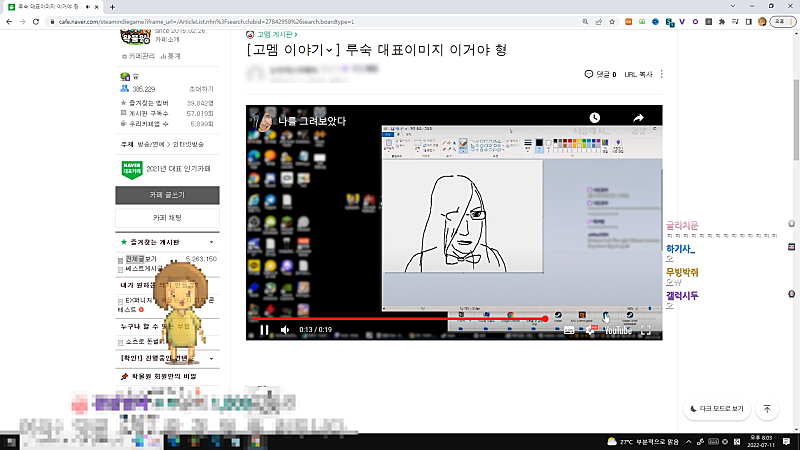Toggle video subtitles button
Image resolution: width=800 pixels, height=450 pixels.
pos(569,329)
